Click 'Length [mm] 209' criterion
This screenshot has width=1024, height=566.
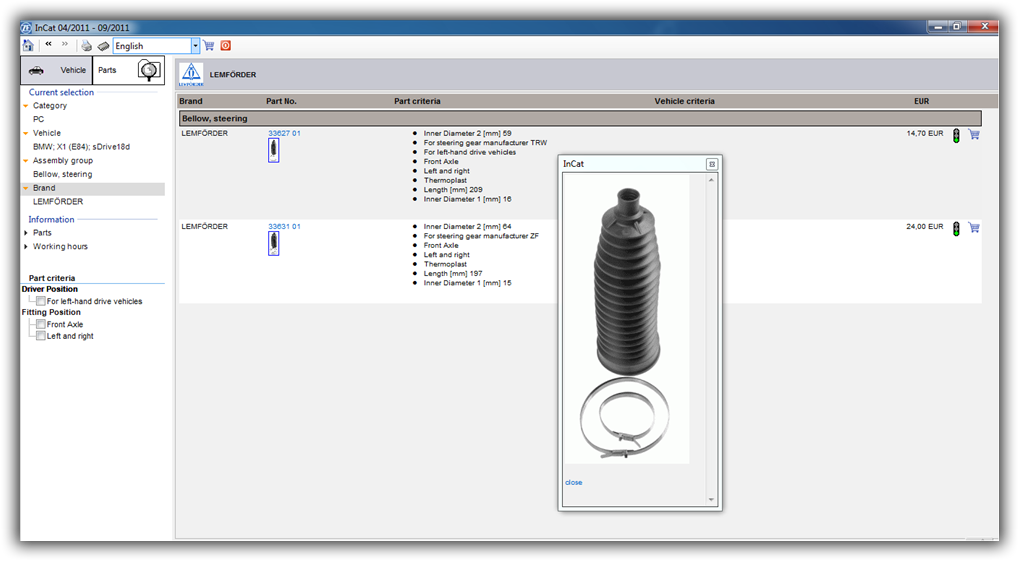[453, 190]
